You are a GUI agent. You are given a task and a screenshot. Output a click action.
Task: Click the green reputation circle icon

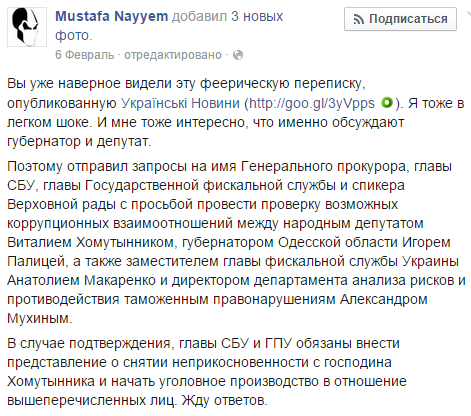[x=387, y=102]
